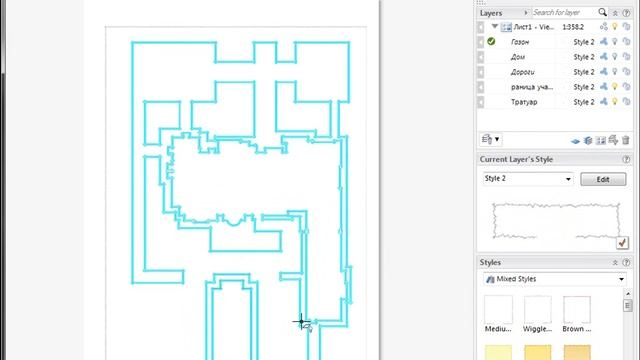The width and height of the screenshot is (640, 360).
Task: Click the Styles list scrollbar thumb
Action: tap(628, 305)
